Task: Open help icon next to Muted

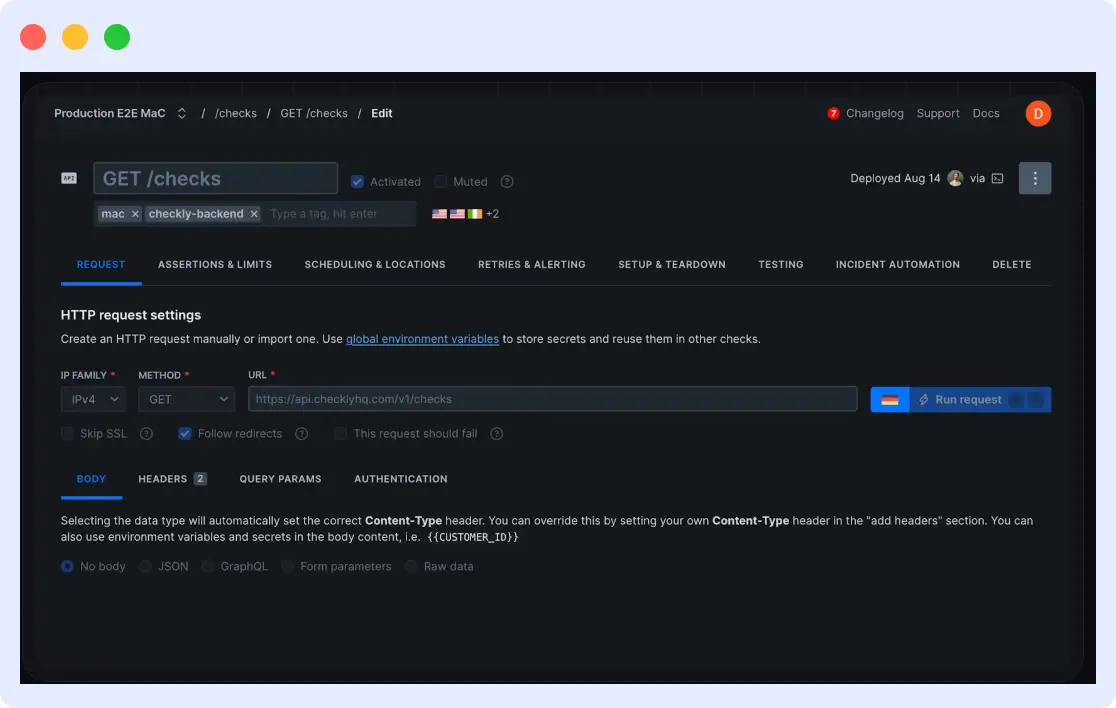Action: [507, 181]
